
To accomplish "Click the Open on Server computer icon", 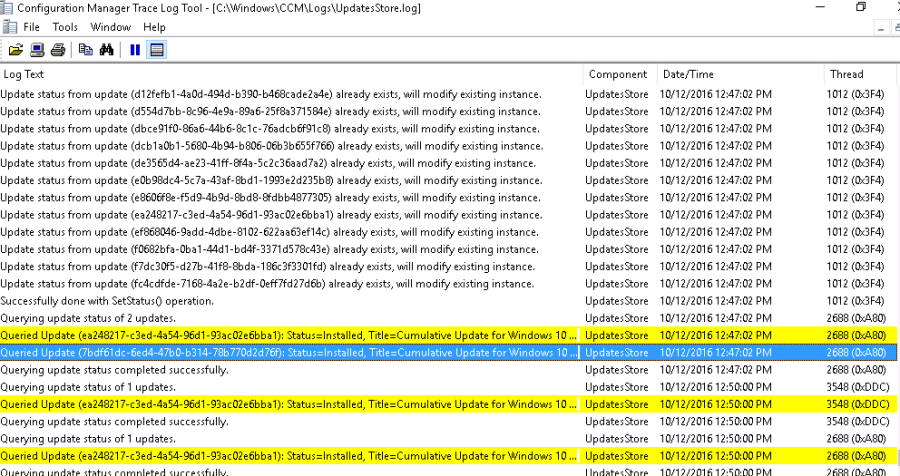I will click(x=37, y=50).
